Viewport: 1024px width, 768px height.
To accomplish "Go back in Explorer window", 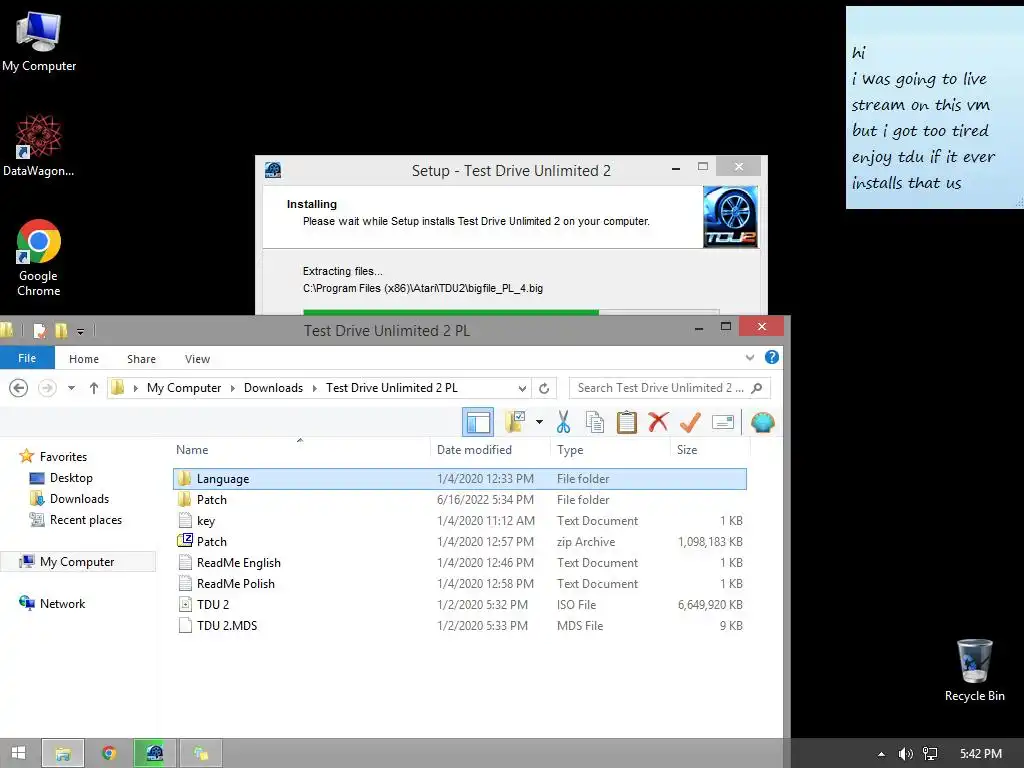I will tap(18, 388).
